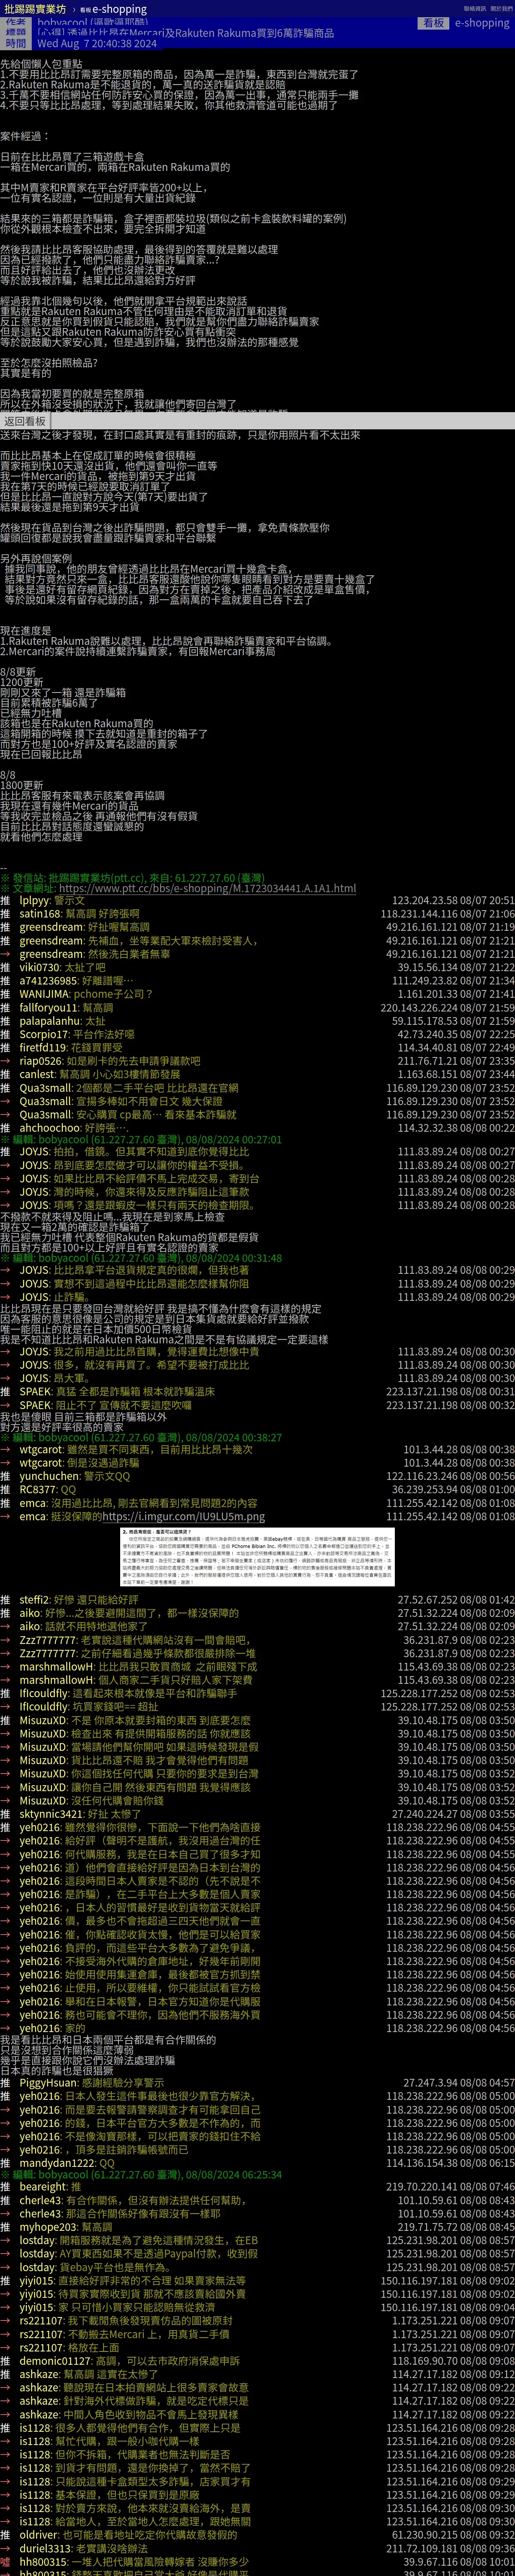Image resolution: width=515 pixels, height=2576 pixels.
Task: Click RC8377's comment 'QQ'
Action: click(68, 1489)
